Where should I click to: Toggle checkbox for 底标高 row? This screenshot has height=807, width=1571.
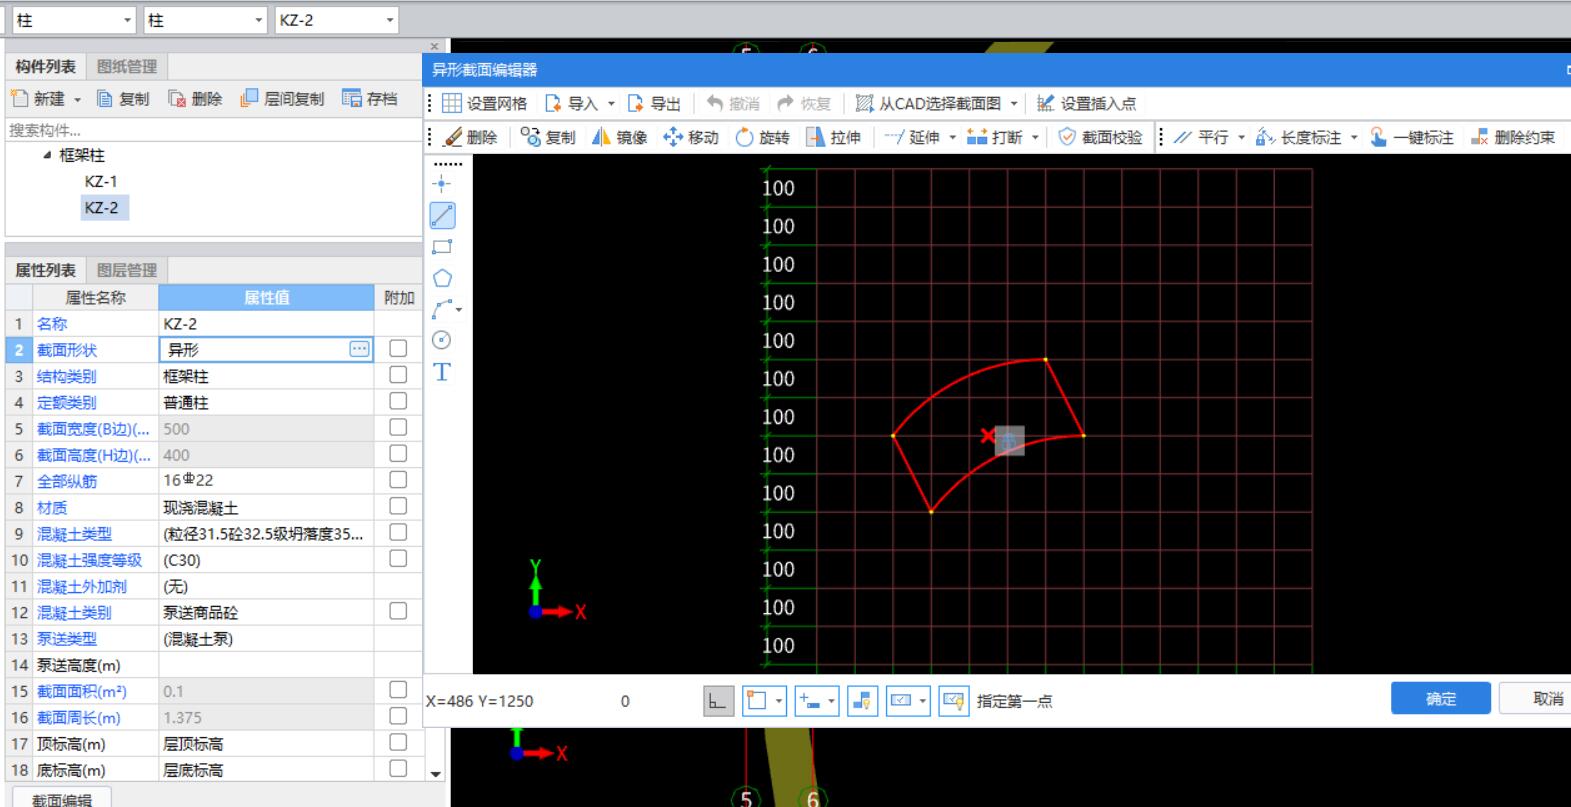tap(398, 769)
